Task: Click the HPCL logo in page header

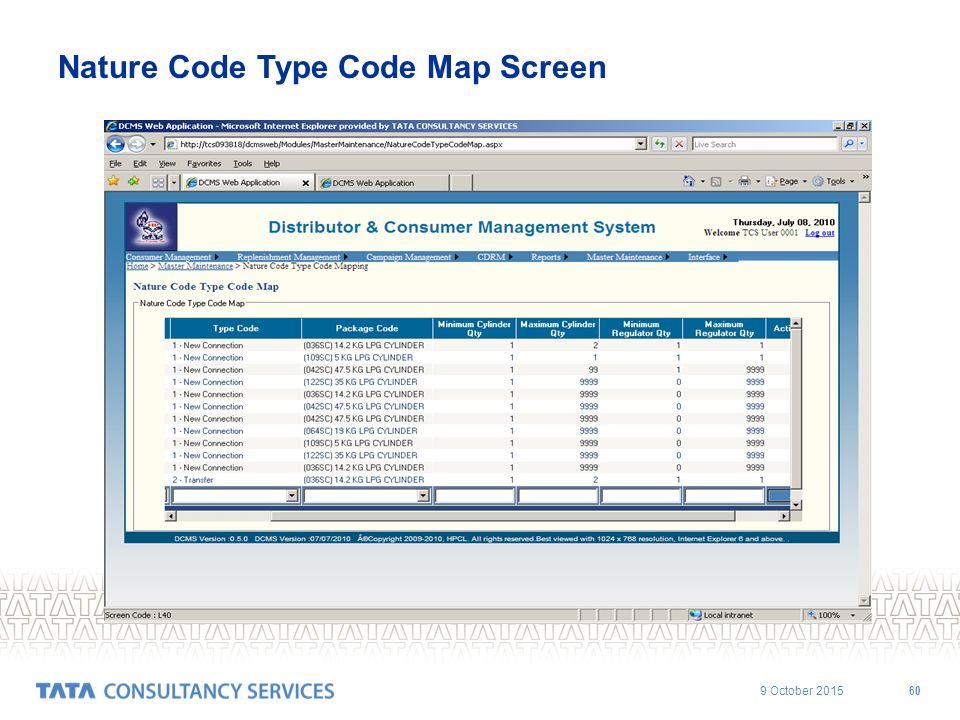Action: (151, 227)
